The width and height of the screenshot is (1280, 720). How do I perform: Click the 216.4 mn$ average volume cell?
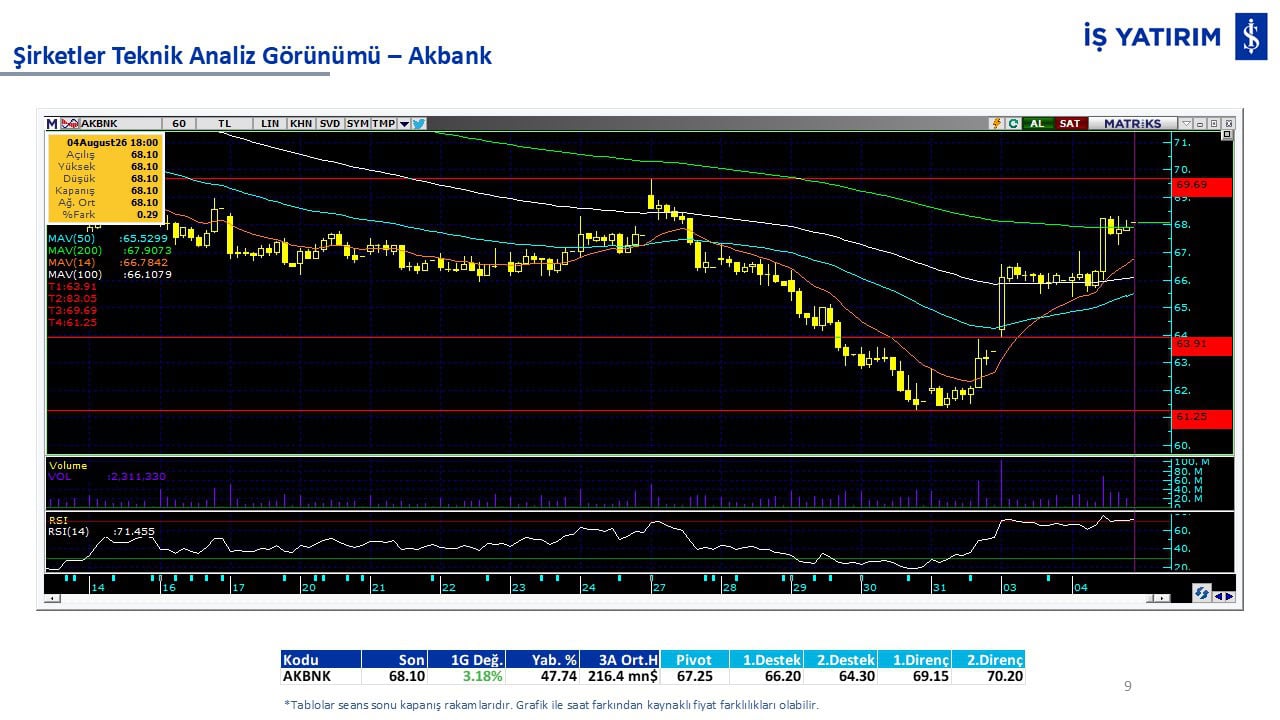622,676
